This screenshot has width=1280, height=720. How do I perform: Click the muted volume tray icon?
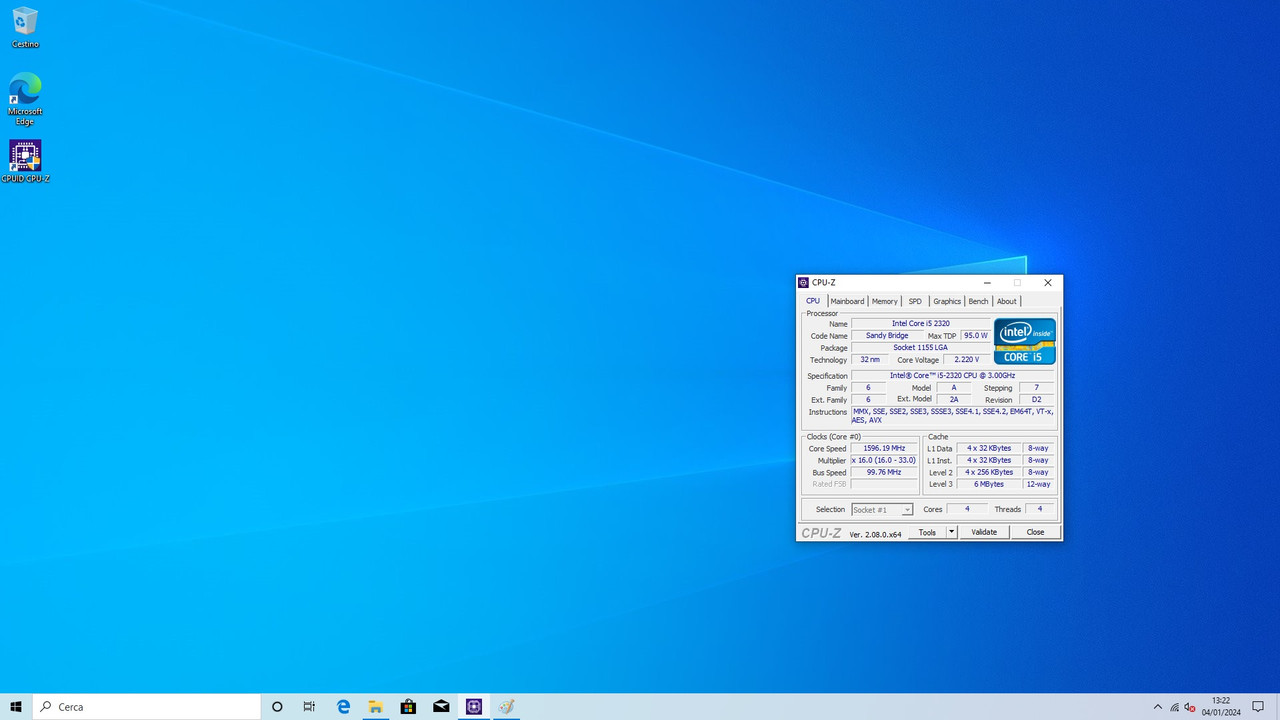pyautogui.click(x=1190, y=706)
